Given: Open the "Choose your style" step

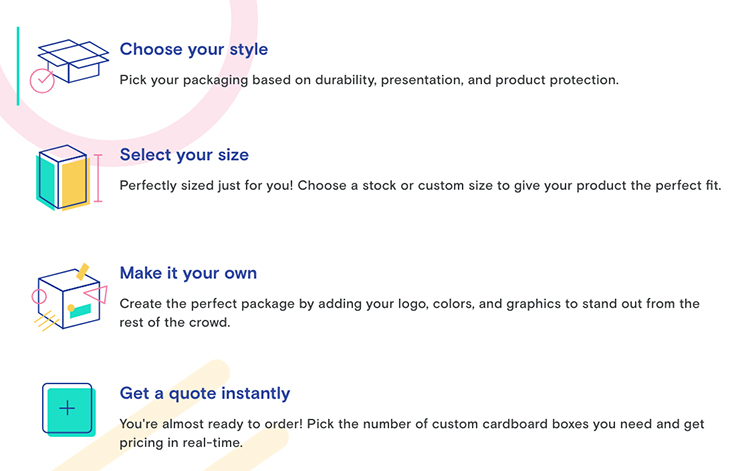Looking at the screenshot, I should point(193,49).
